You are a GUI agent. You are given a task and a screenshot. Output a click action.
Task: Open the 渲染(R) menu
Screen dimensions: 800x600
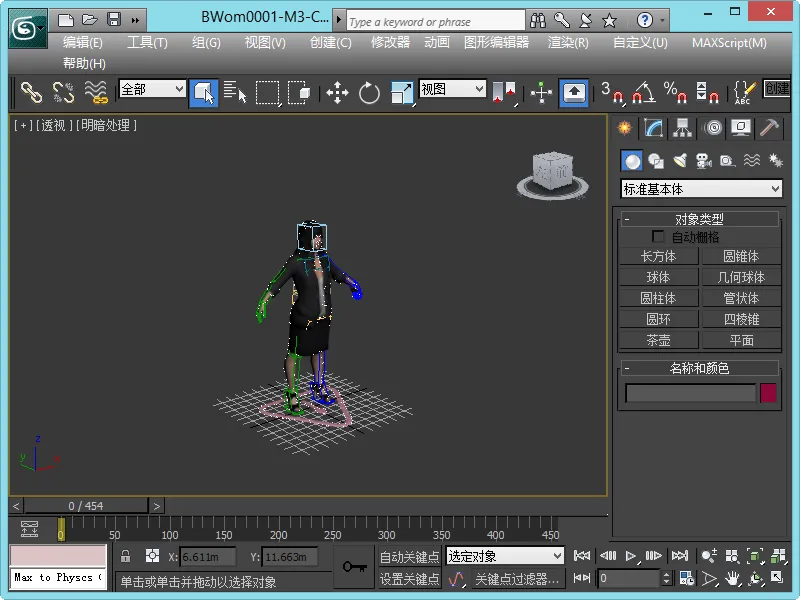(568, 42)
